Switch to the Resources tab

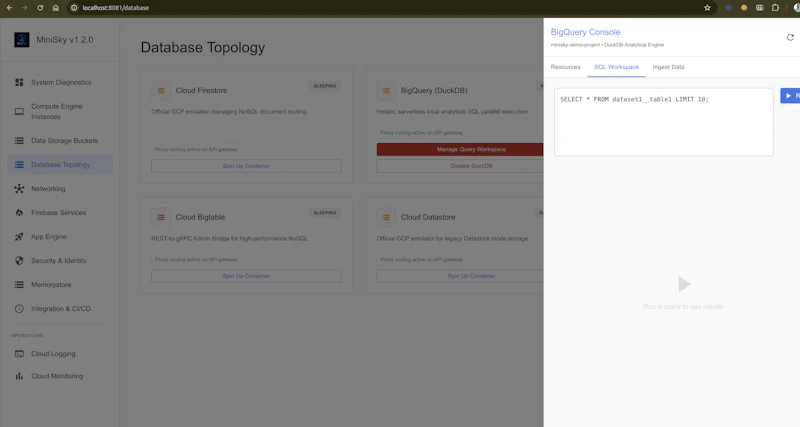565,67
